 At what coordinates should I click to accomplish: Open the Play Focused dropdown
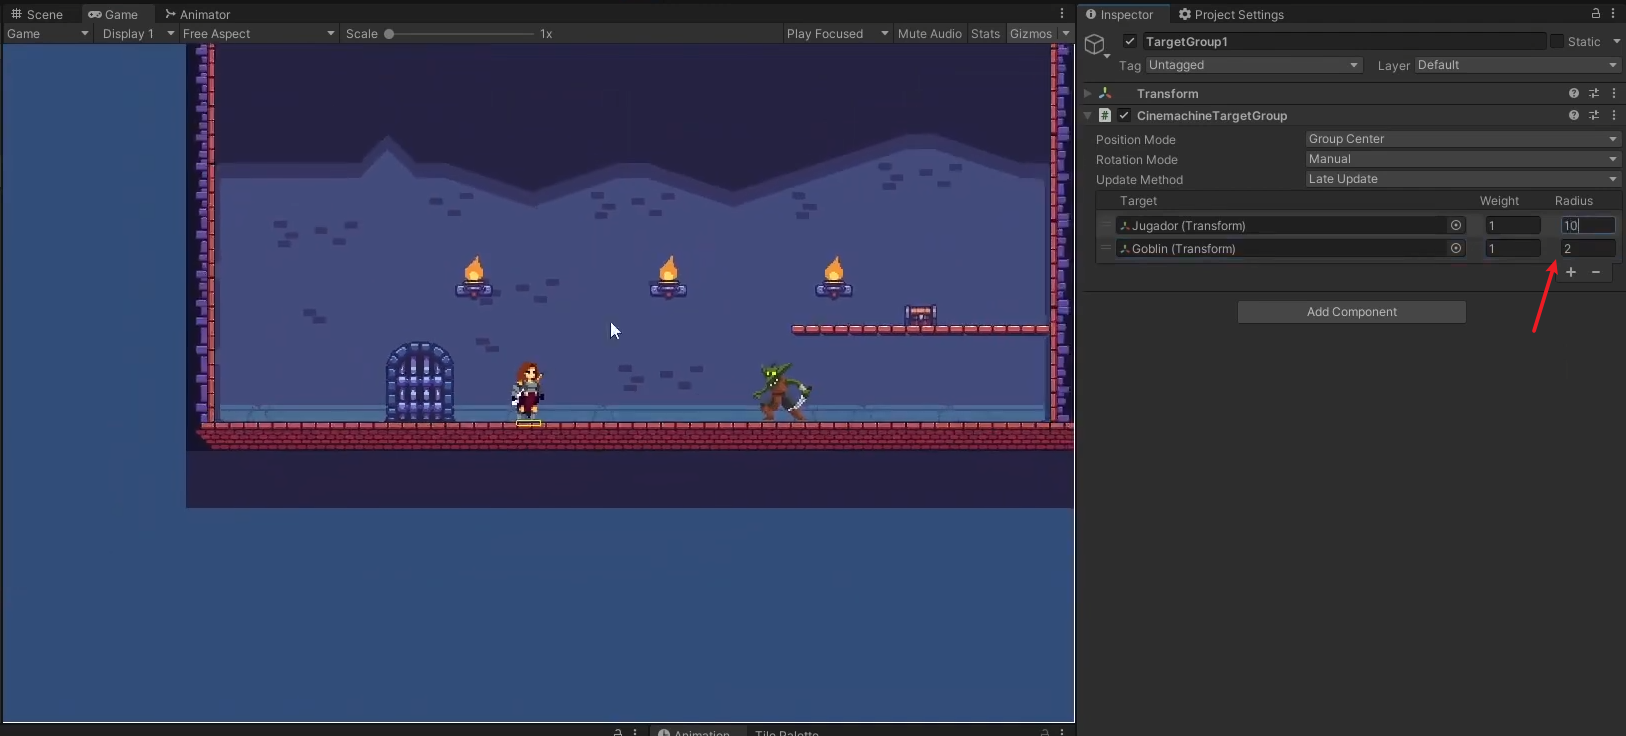coord(837,33)
